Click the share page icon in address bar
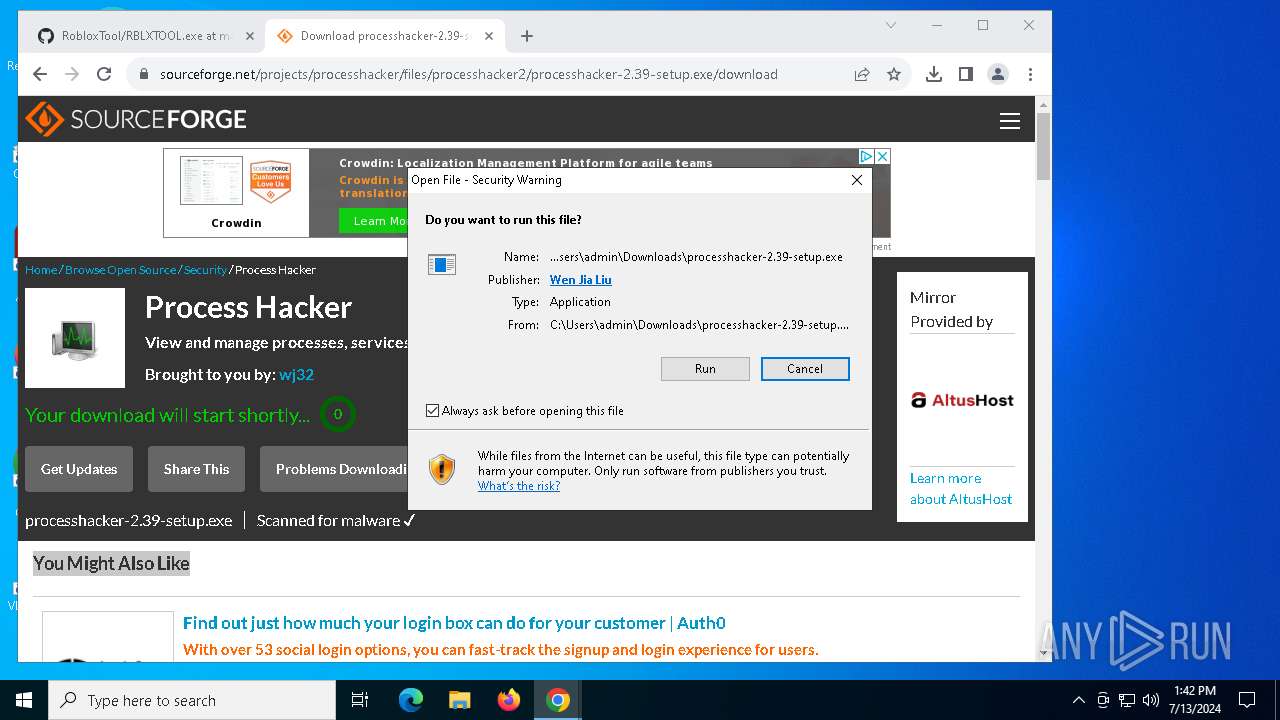Viewport: 1280px width, 720px height. pos(862,74)
